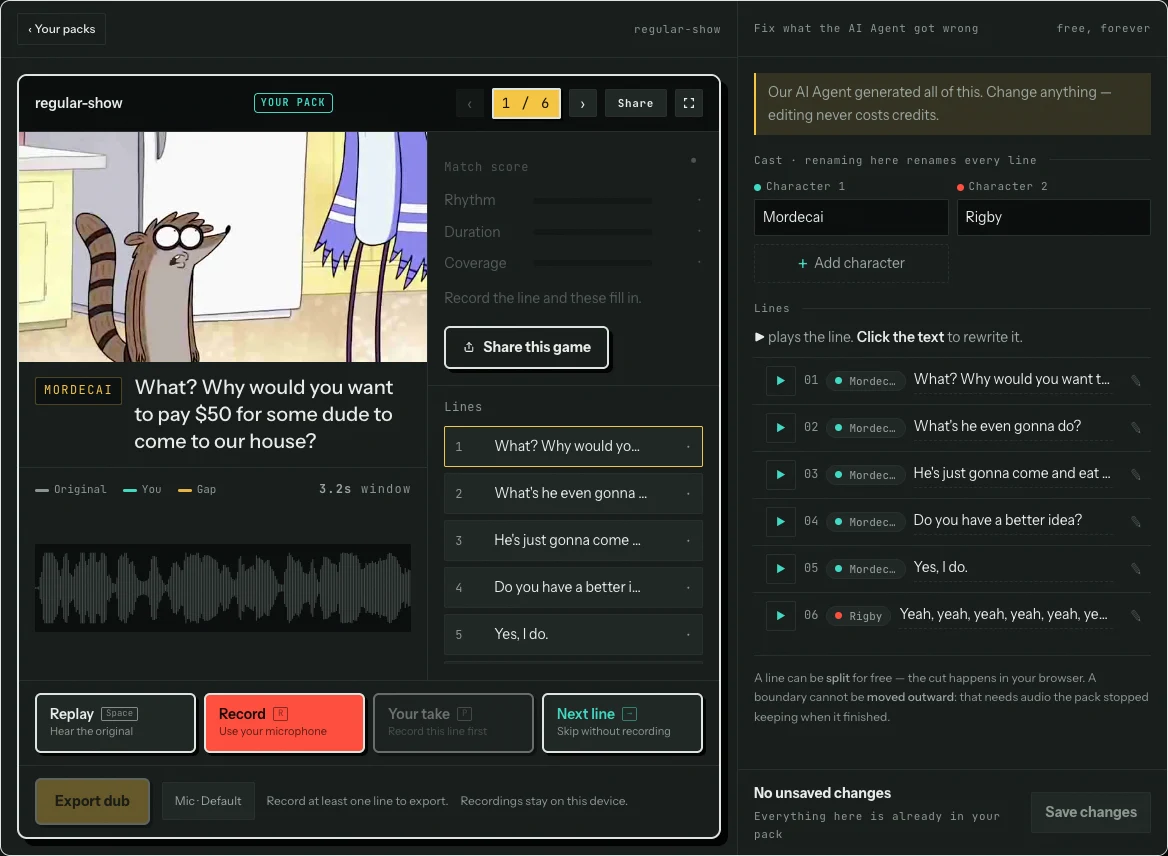Click the Replay button to hear original

tap(115, 723)
